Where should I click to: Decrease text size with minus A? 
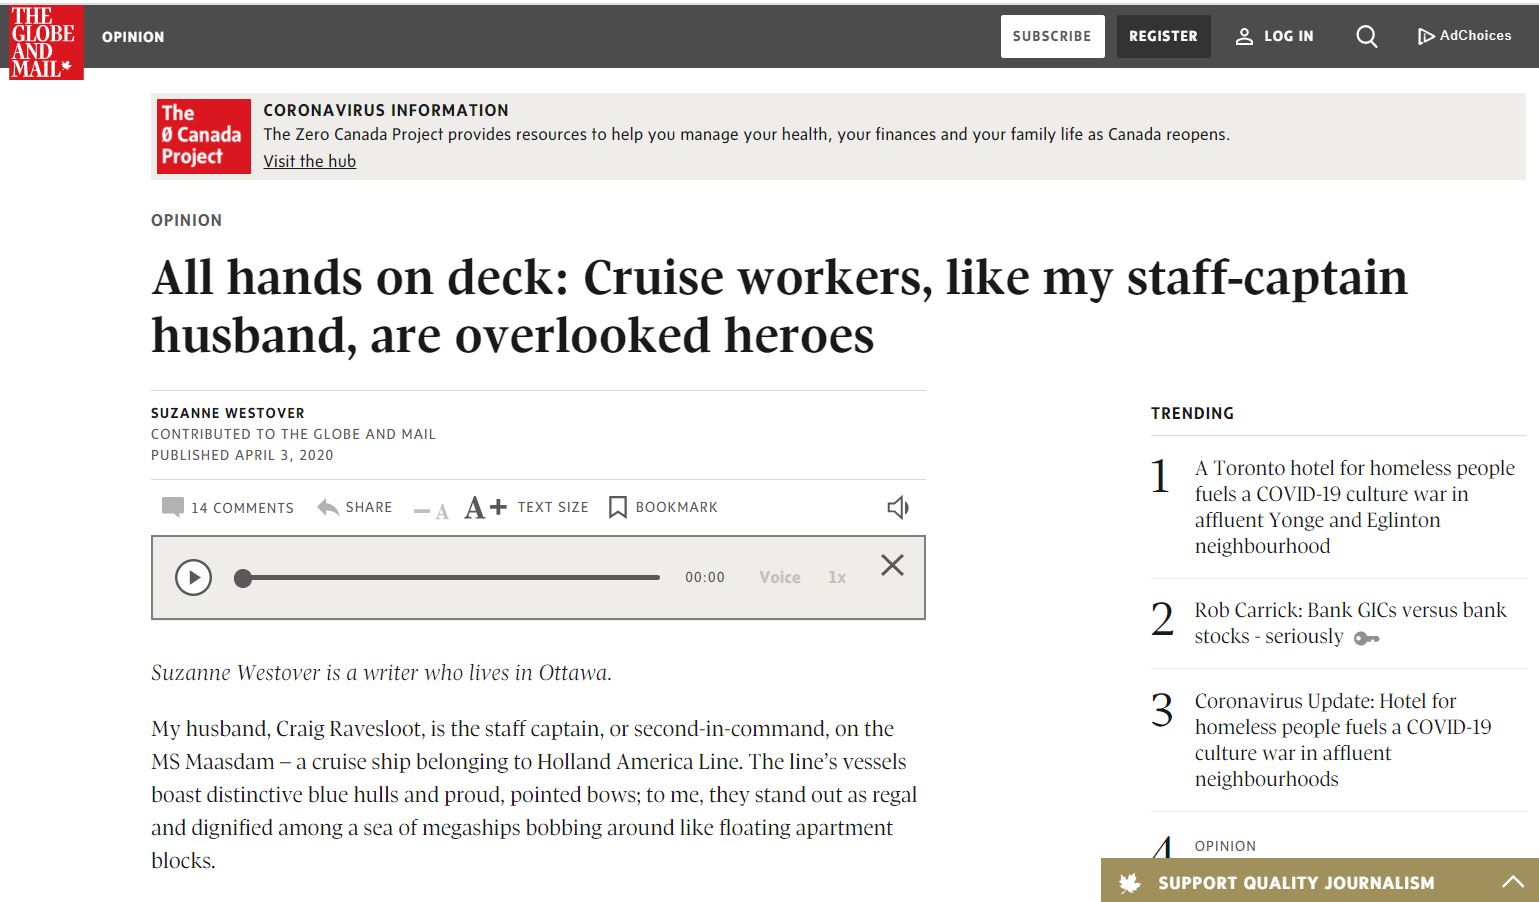431,510
